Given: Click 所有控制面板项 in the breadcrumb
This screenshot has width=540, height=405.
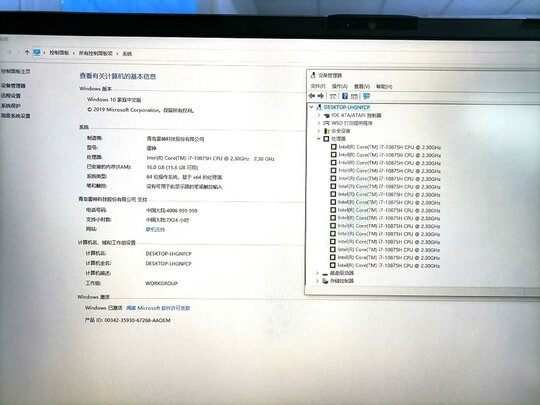Looking at the screenshot, I should click(x=96, y=53).
